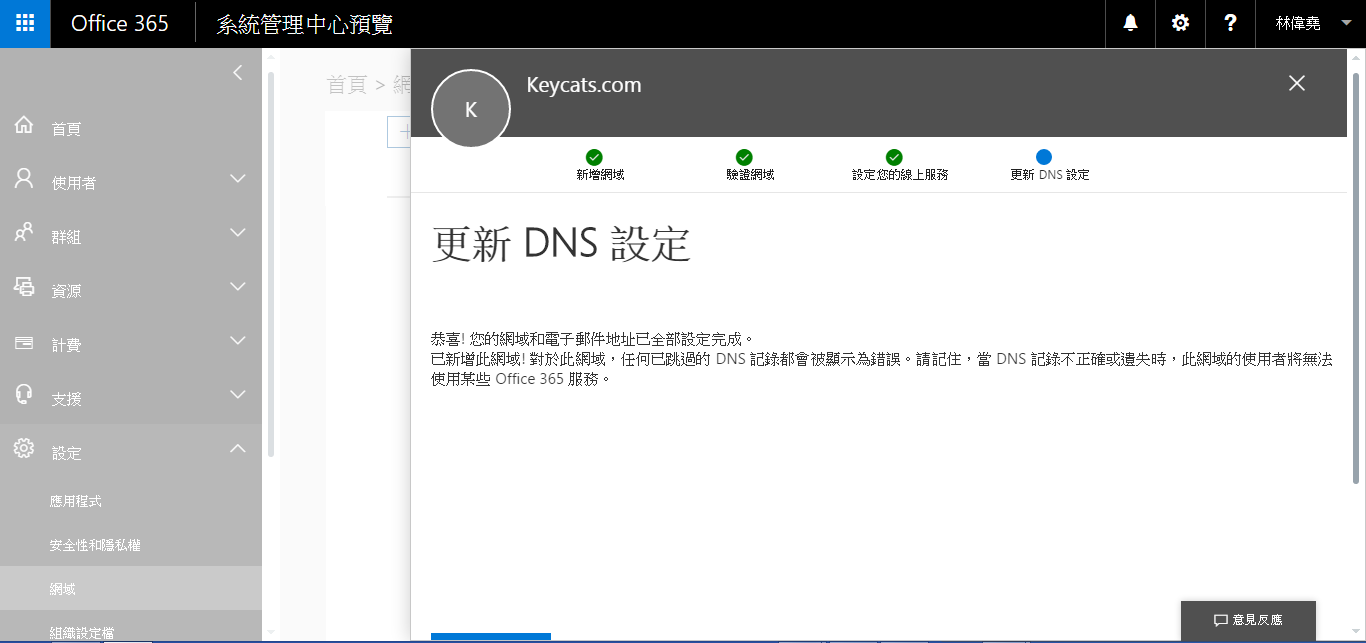1366x643 pixels.
Task: Click the sidebar vertical scrollbar thumb
Action: coord(270,264)
